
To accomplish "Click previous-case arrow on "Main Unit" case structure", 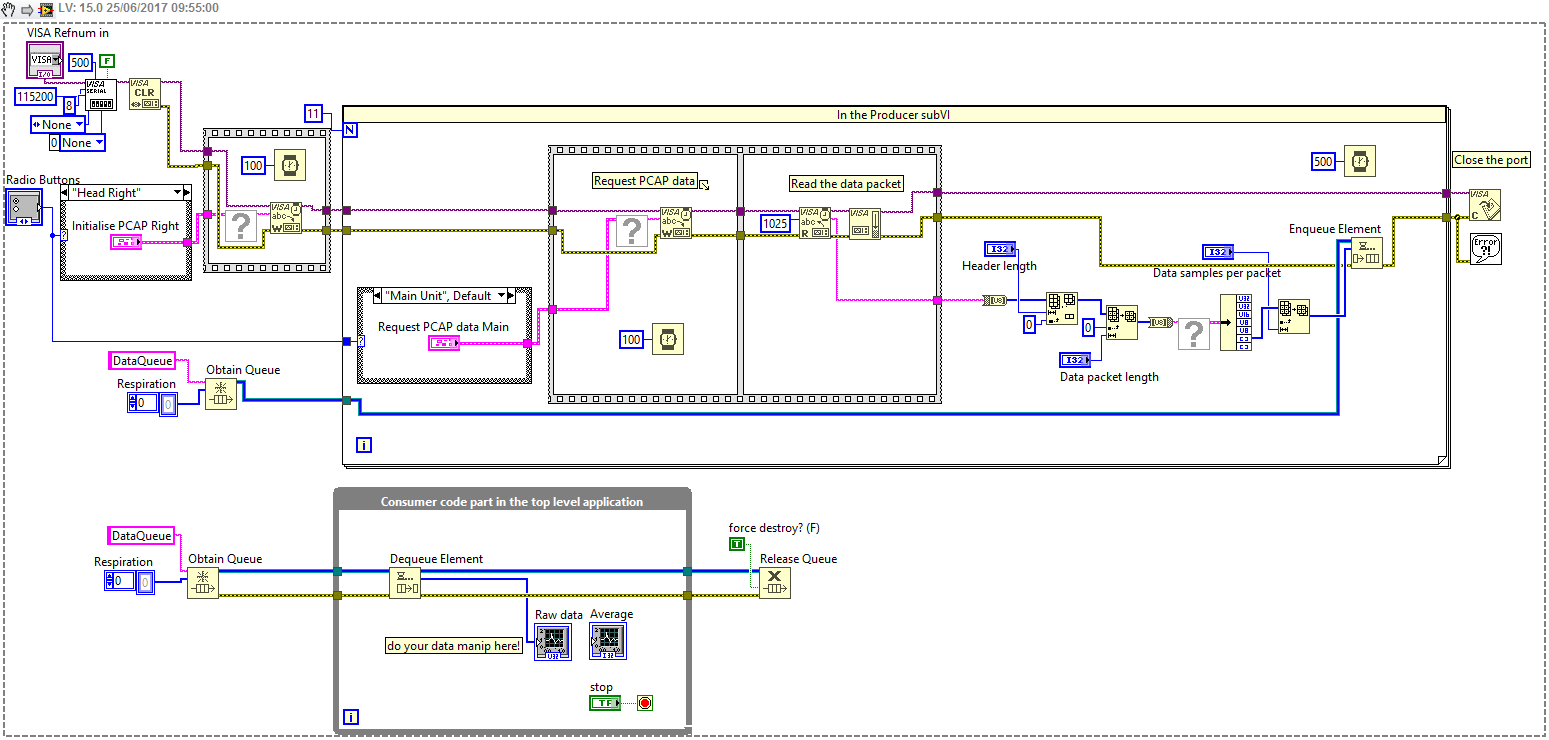I will (x=376, y=296).
